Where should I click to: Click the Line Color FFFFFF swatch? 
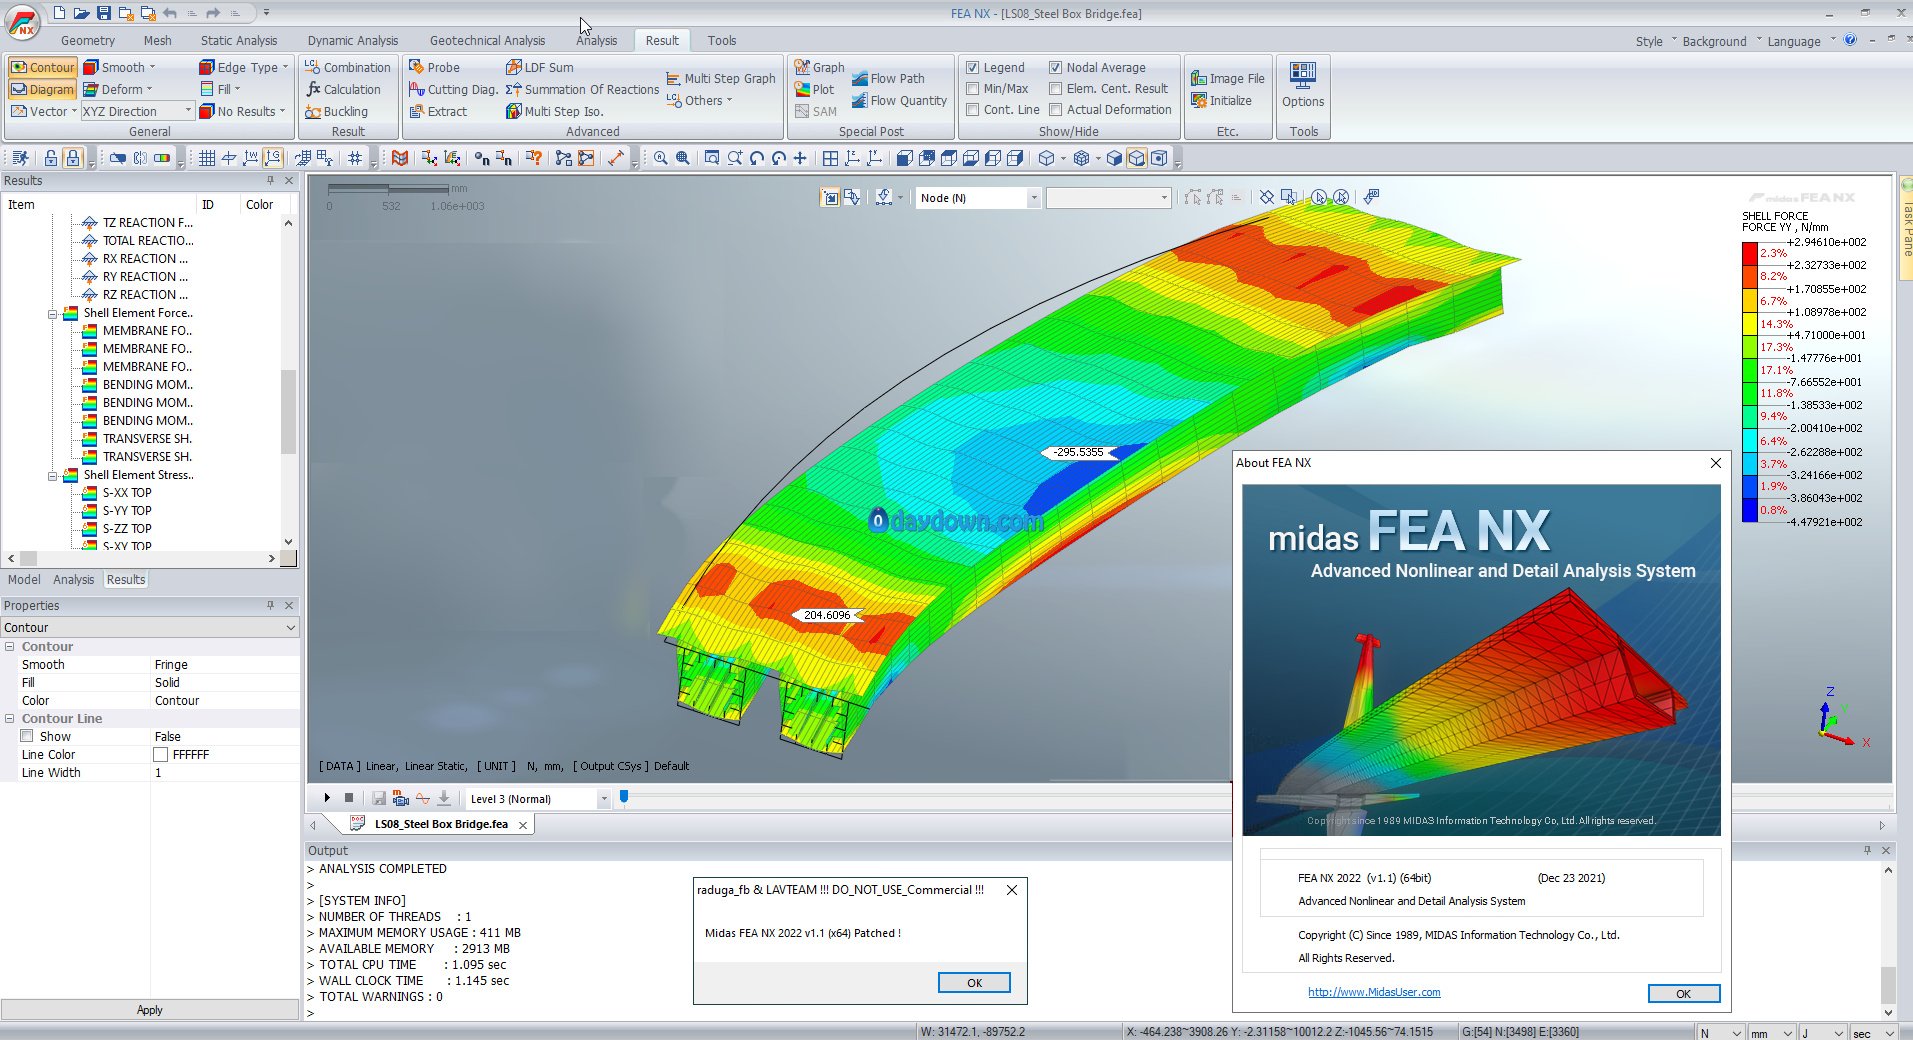point(160,755)
